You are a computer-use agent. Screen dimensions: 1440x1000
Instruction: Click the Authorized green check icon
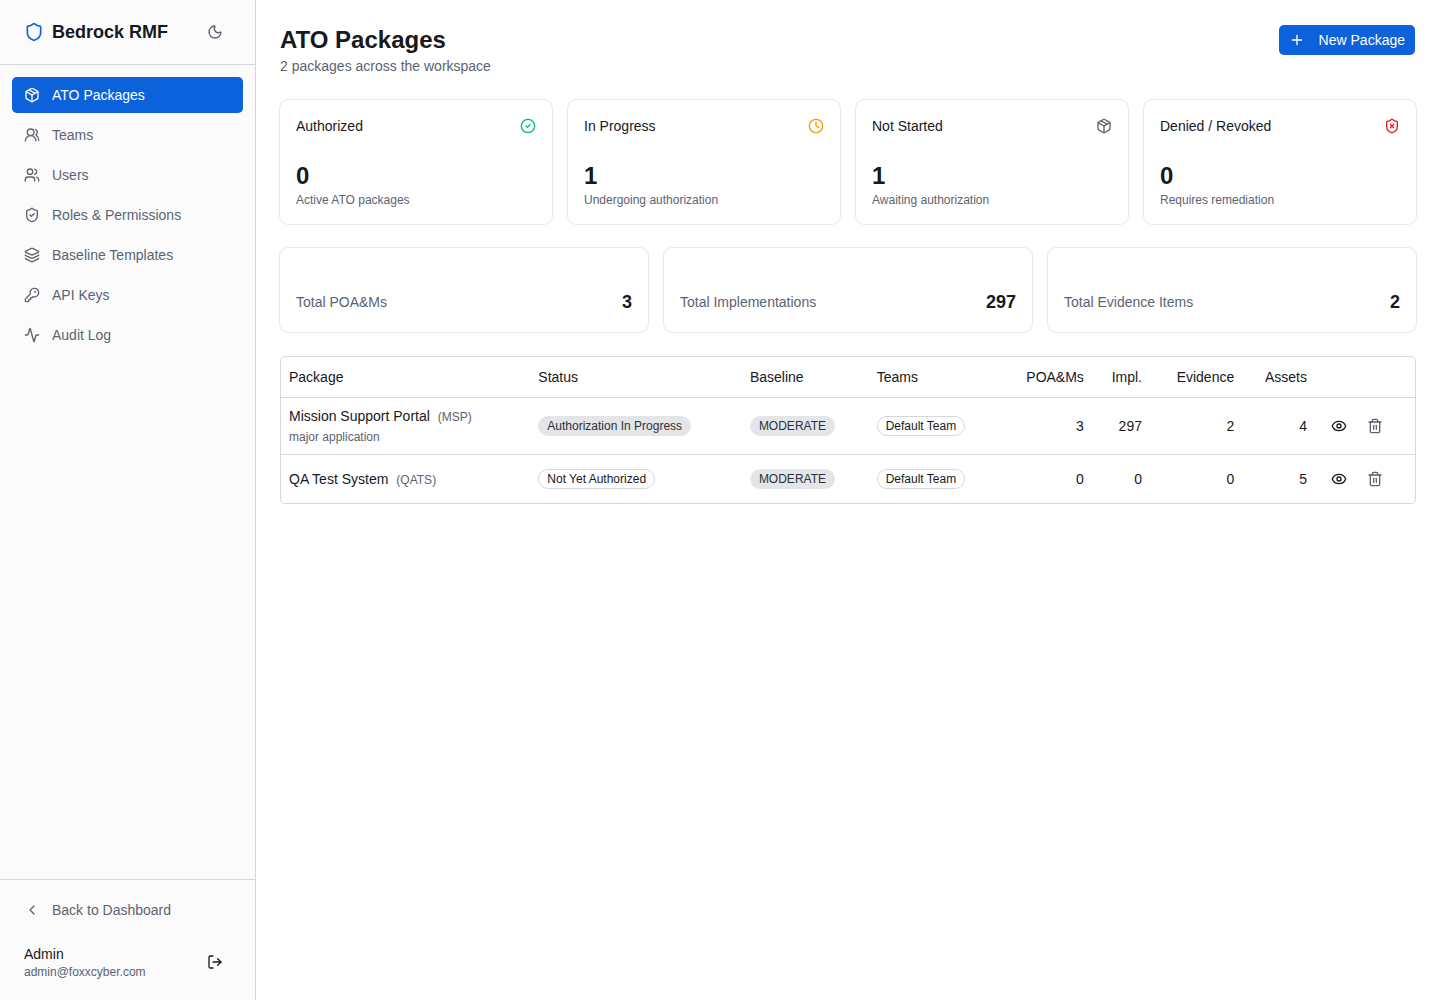tap(528, 126)
